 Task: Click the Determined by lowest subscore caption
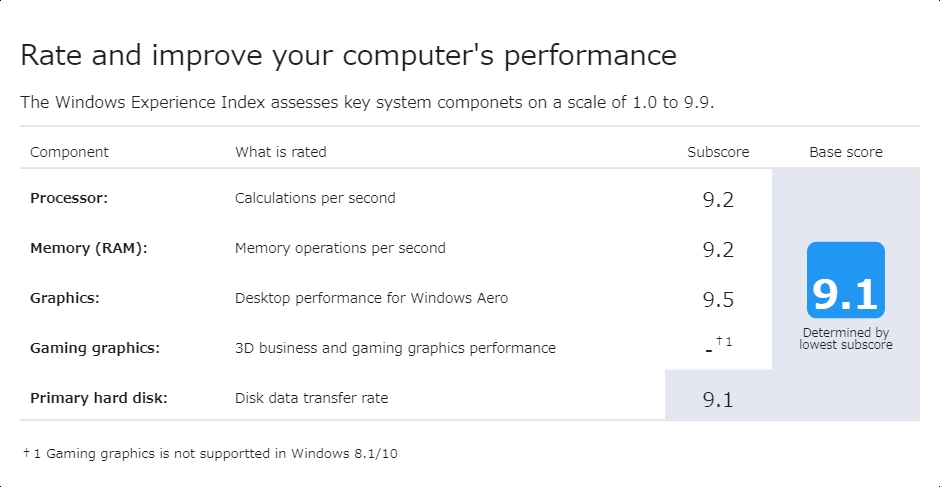pos(846,339)
